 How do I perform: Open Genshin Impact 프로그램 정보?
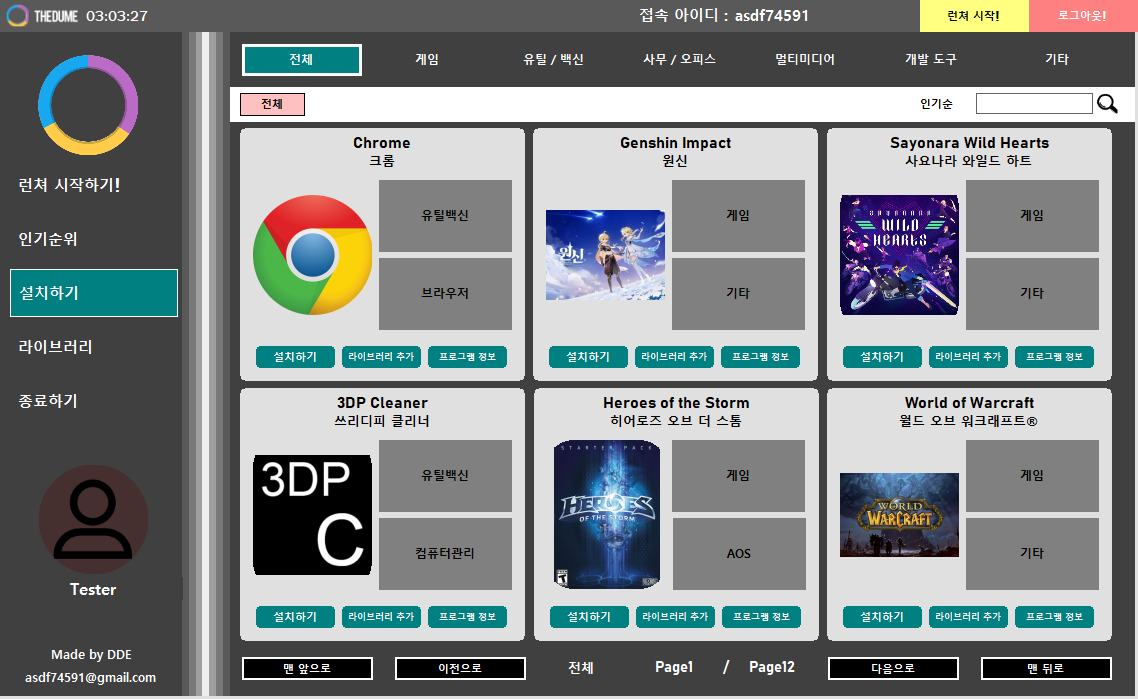click(761, 357)
